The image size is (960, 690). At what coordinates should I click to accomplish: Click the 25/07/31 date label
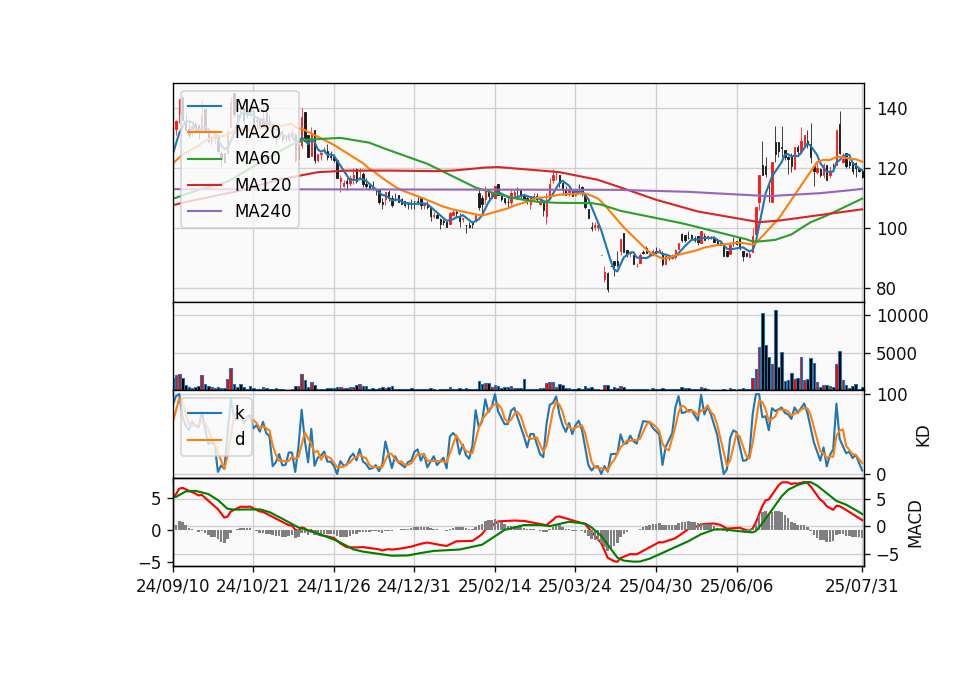861,586
